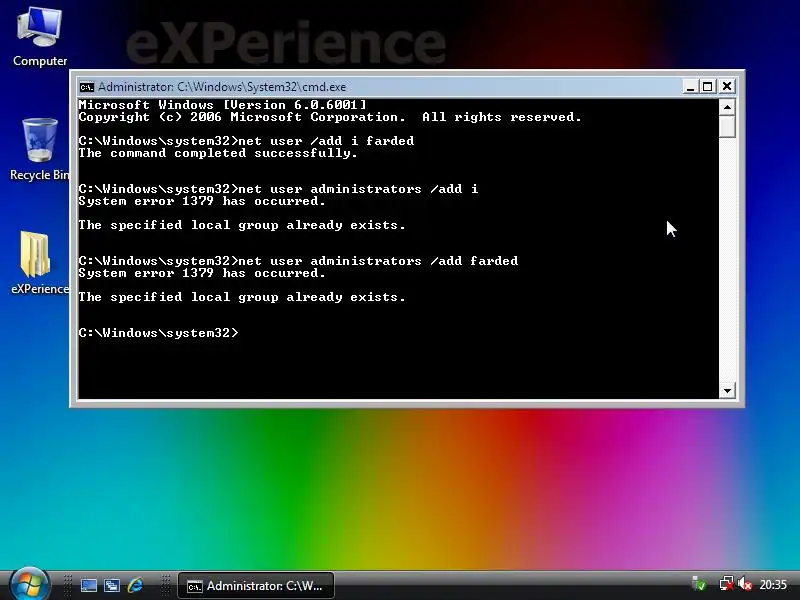Click Safely Remove Hardware tray icon
This screenshot has height=600, width=800.
(699, 584)
